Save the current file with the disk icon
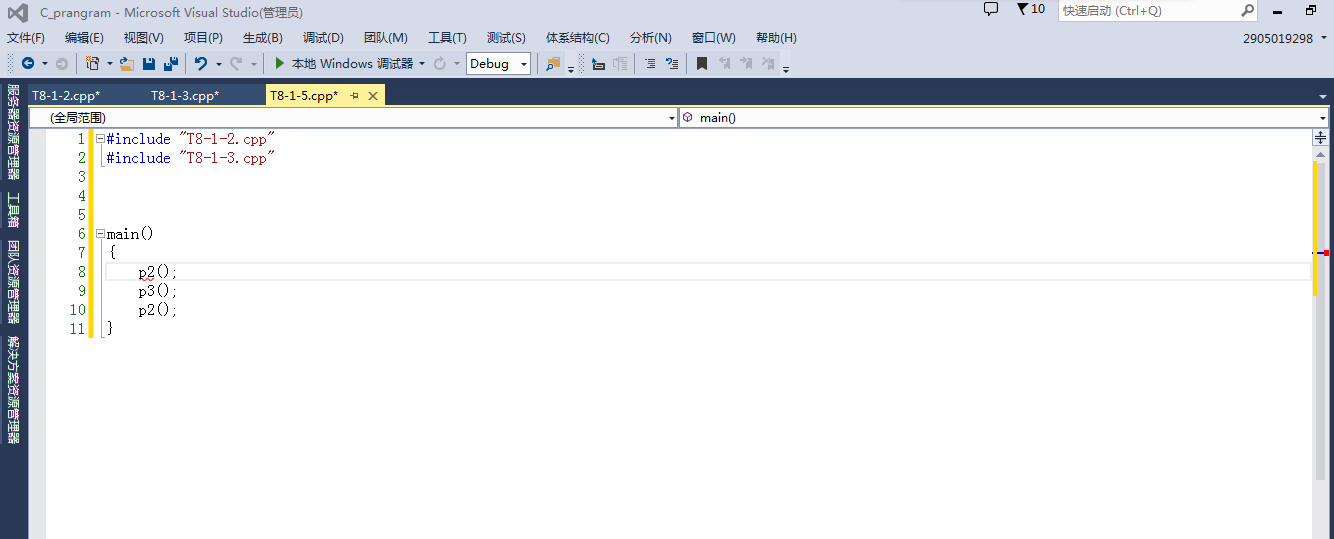The width and height of the screenshot is (1334, 539). coord(149,63)
